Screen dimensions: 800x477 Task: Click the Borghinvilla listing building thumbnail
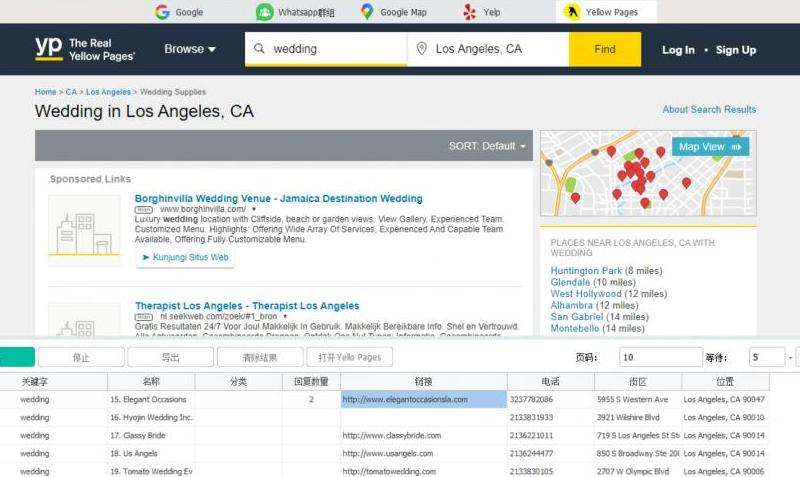click(84, 229)
